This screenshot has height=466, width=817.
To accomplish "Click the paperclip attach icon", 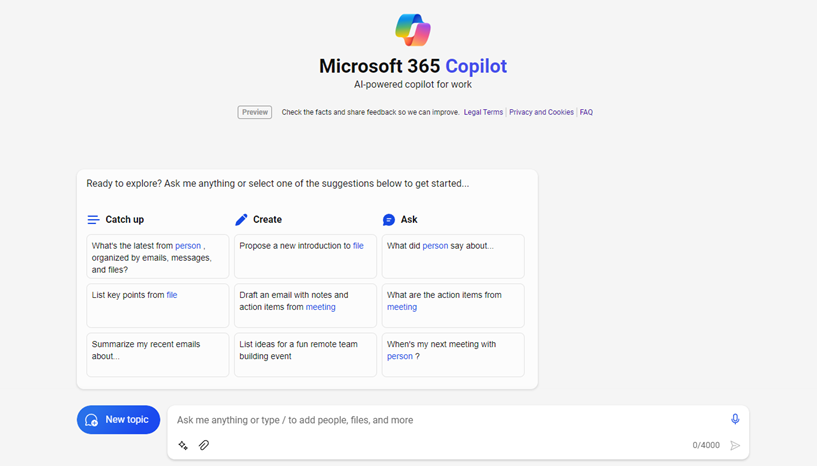I will (x=204, y=446).
